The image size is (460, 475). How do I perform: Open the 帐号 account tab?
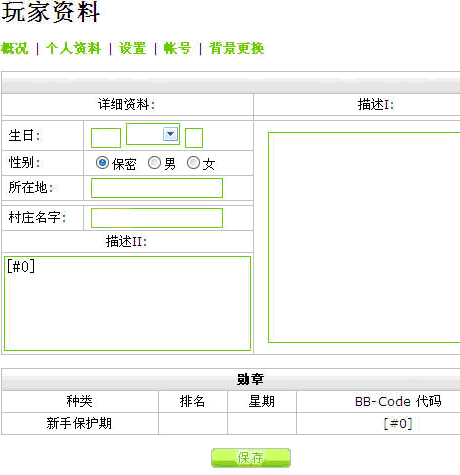(x=177, y=49)
